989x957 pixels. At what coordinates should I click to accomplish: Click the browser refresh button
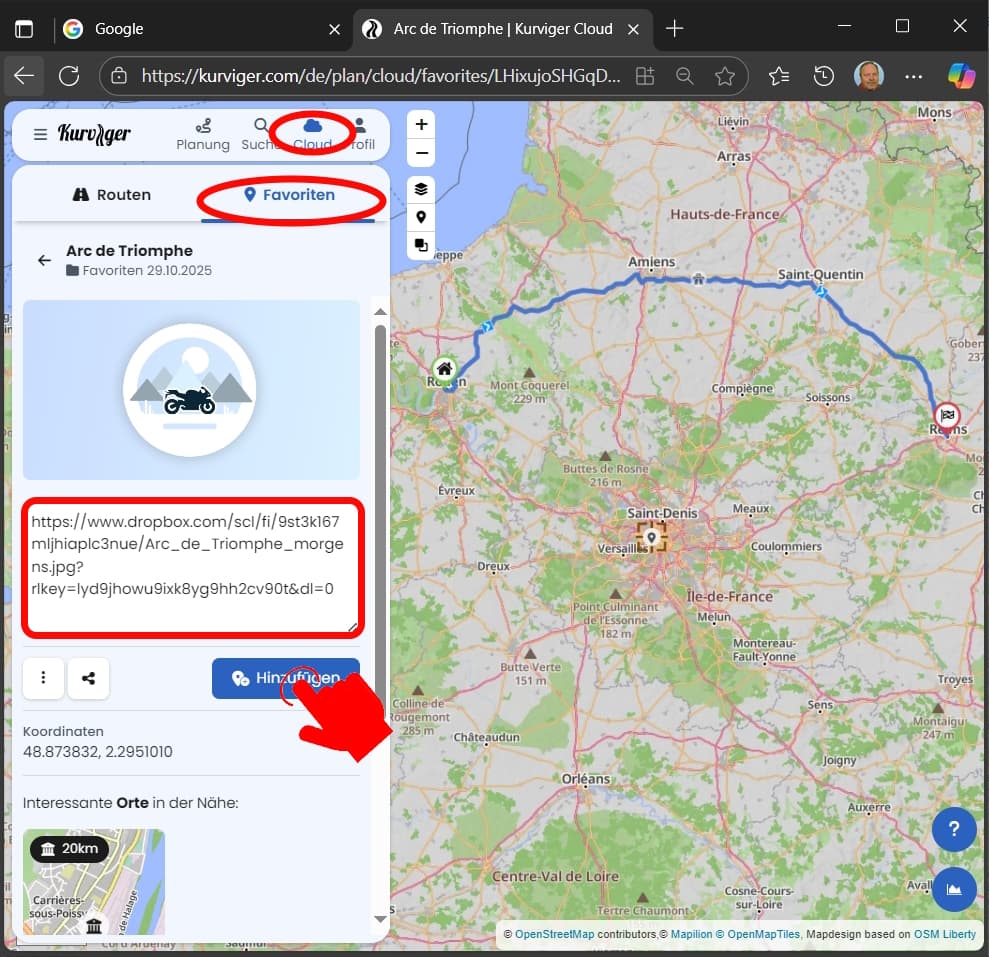(69, 76)
